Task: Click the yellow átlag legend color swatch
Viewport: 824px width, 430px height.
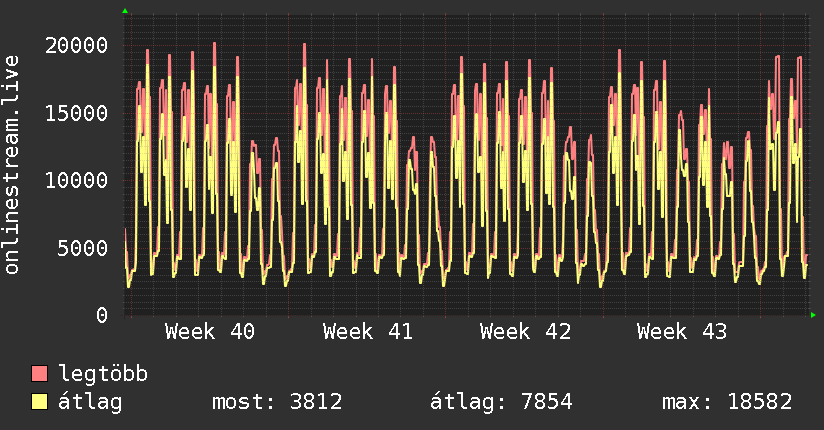Action: (39, 401)
